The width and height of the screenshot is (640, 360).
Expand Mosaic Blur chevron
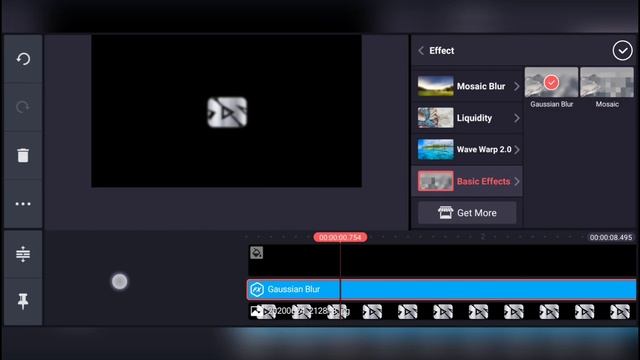coord(517,86)
